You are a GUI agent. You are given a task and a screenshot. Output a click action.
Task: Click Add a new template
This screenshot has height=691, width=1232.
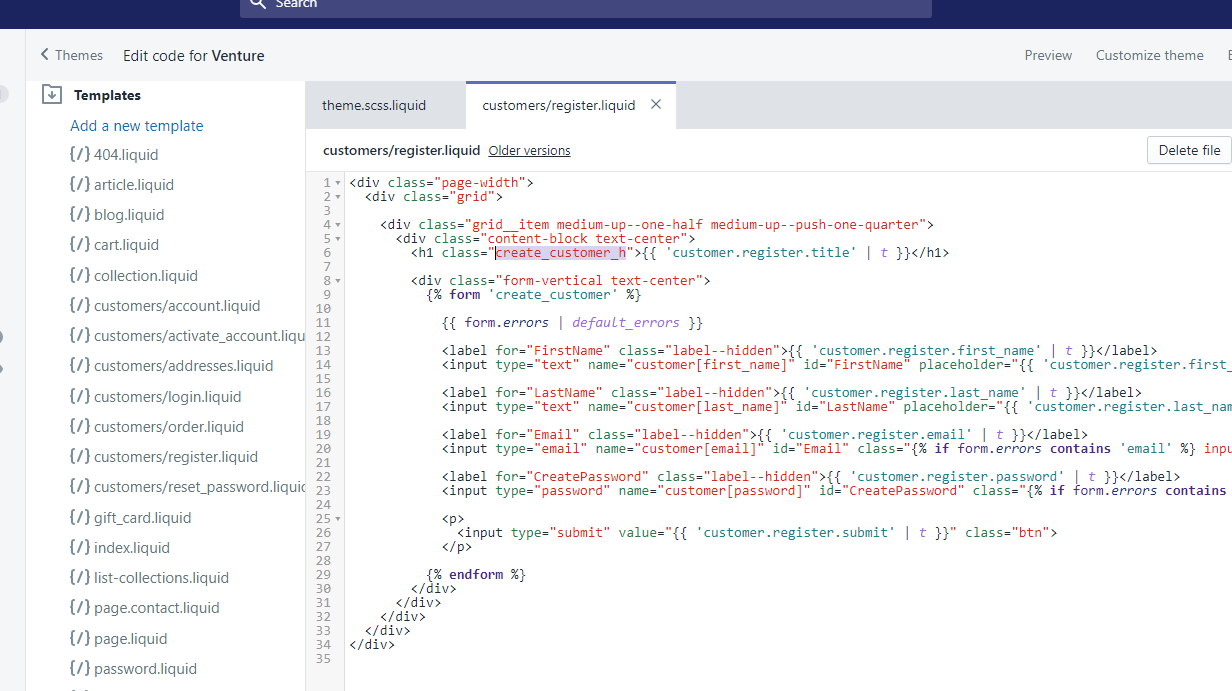click(136, 126)
